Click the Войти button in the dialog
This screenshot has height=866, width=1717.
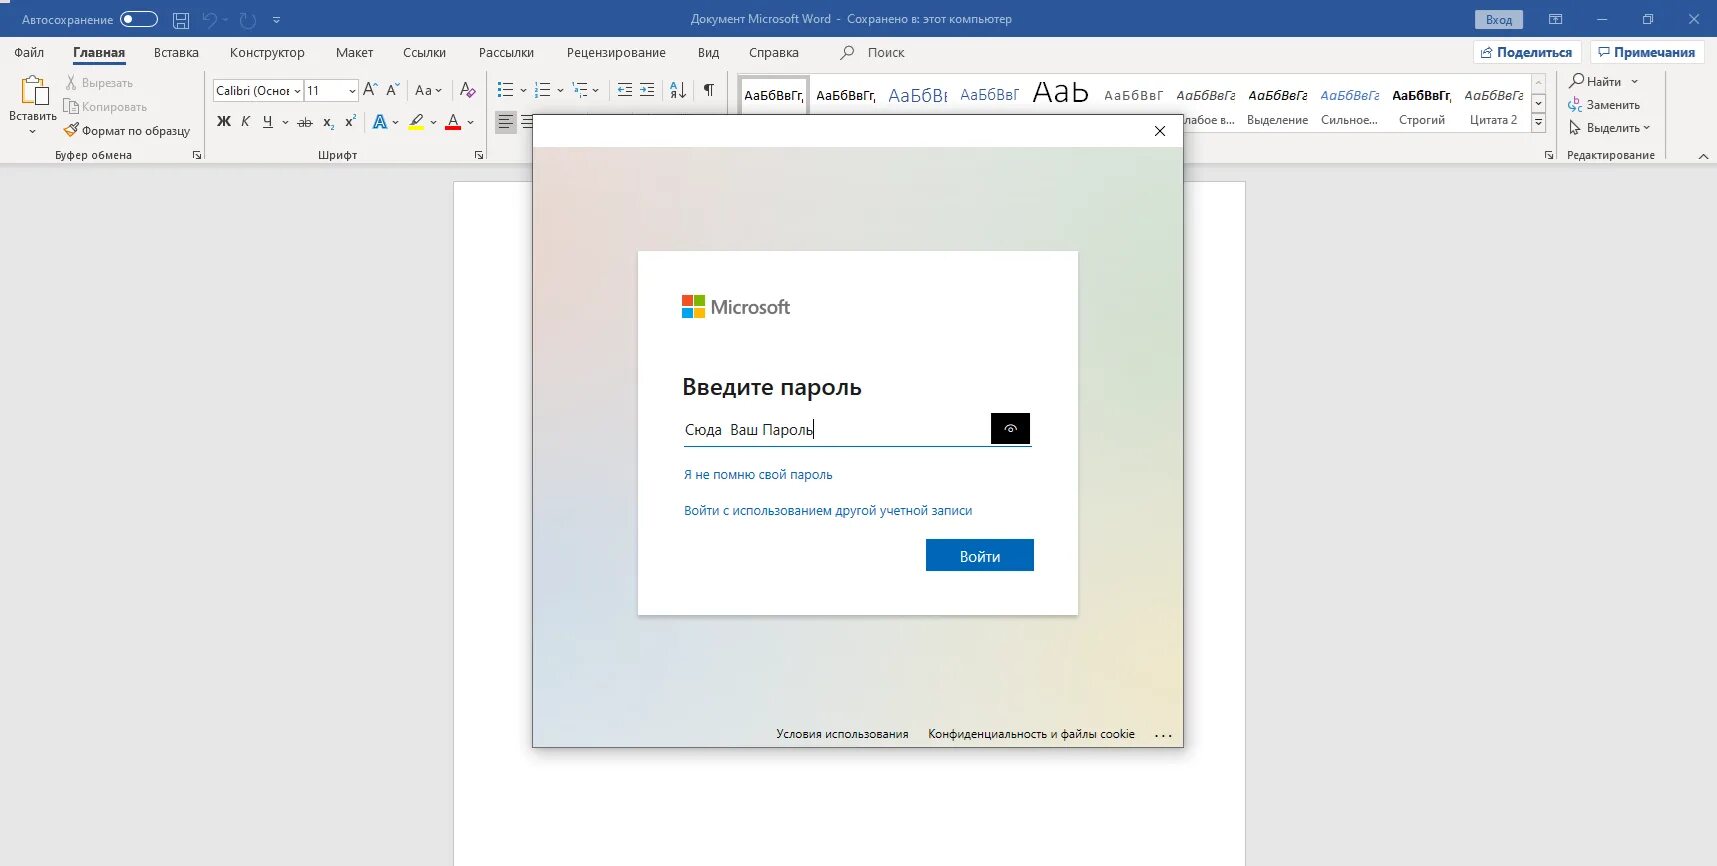980,556
